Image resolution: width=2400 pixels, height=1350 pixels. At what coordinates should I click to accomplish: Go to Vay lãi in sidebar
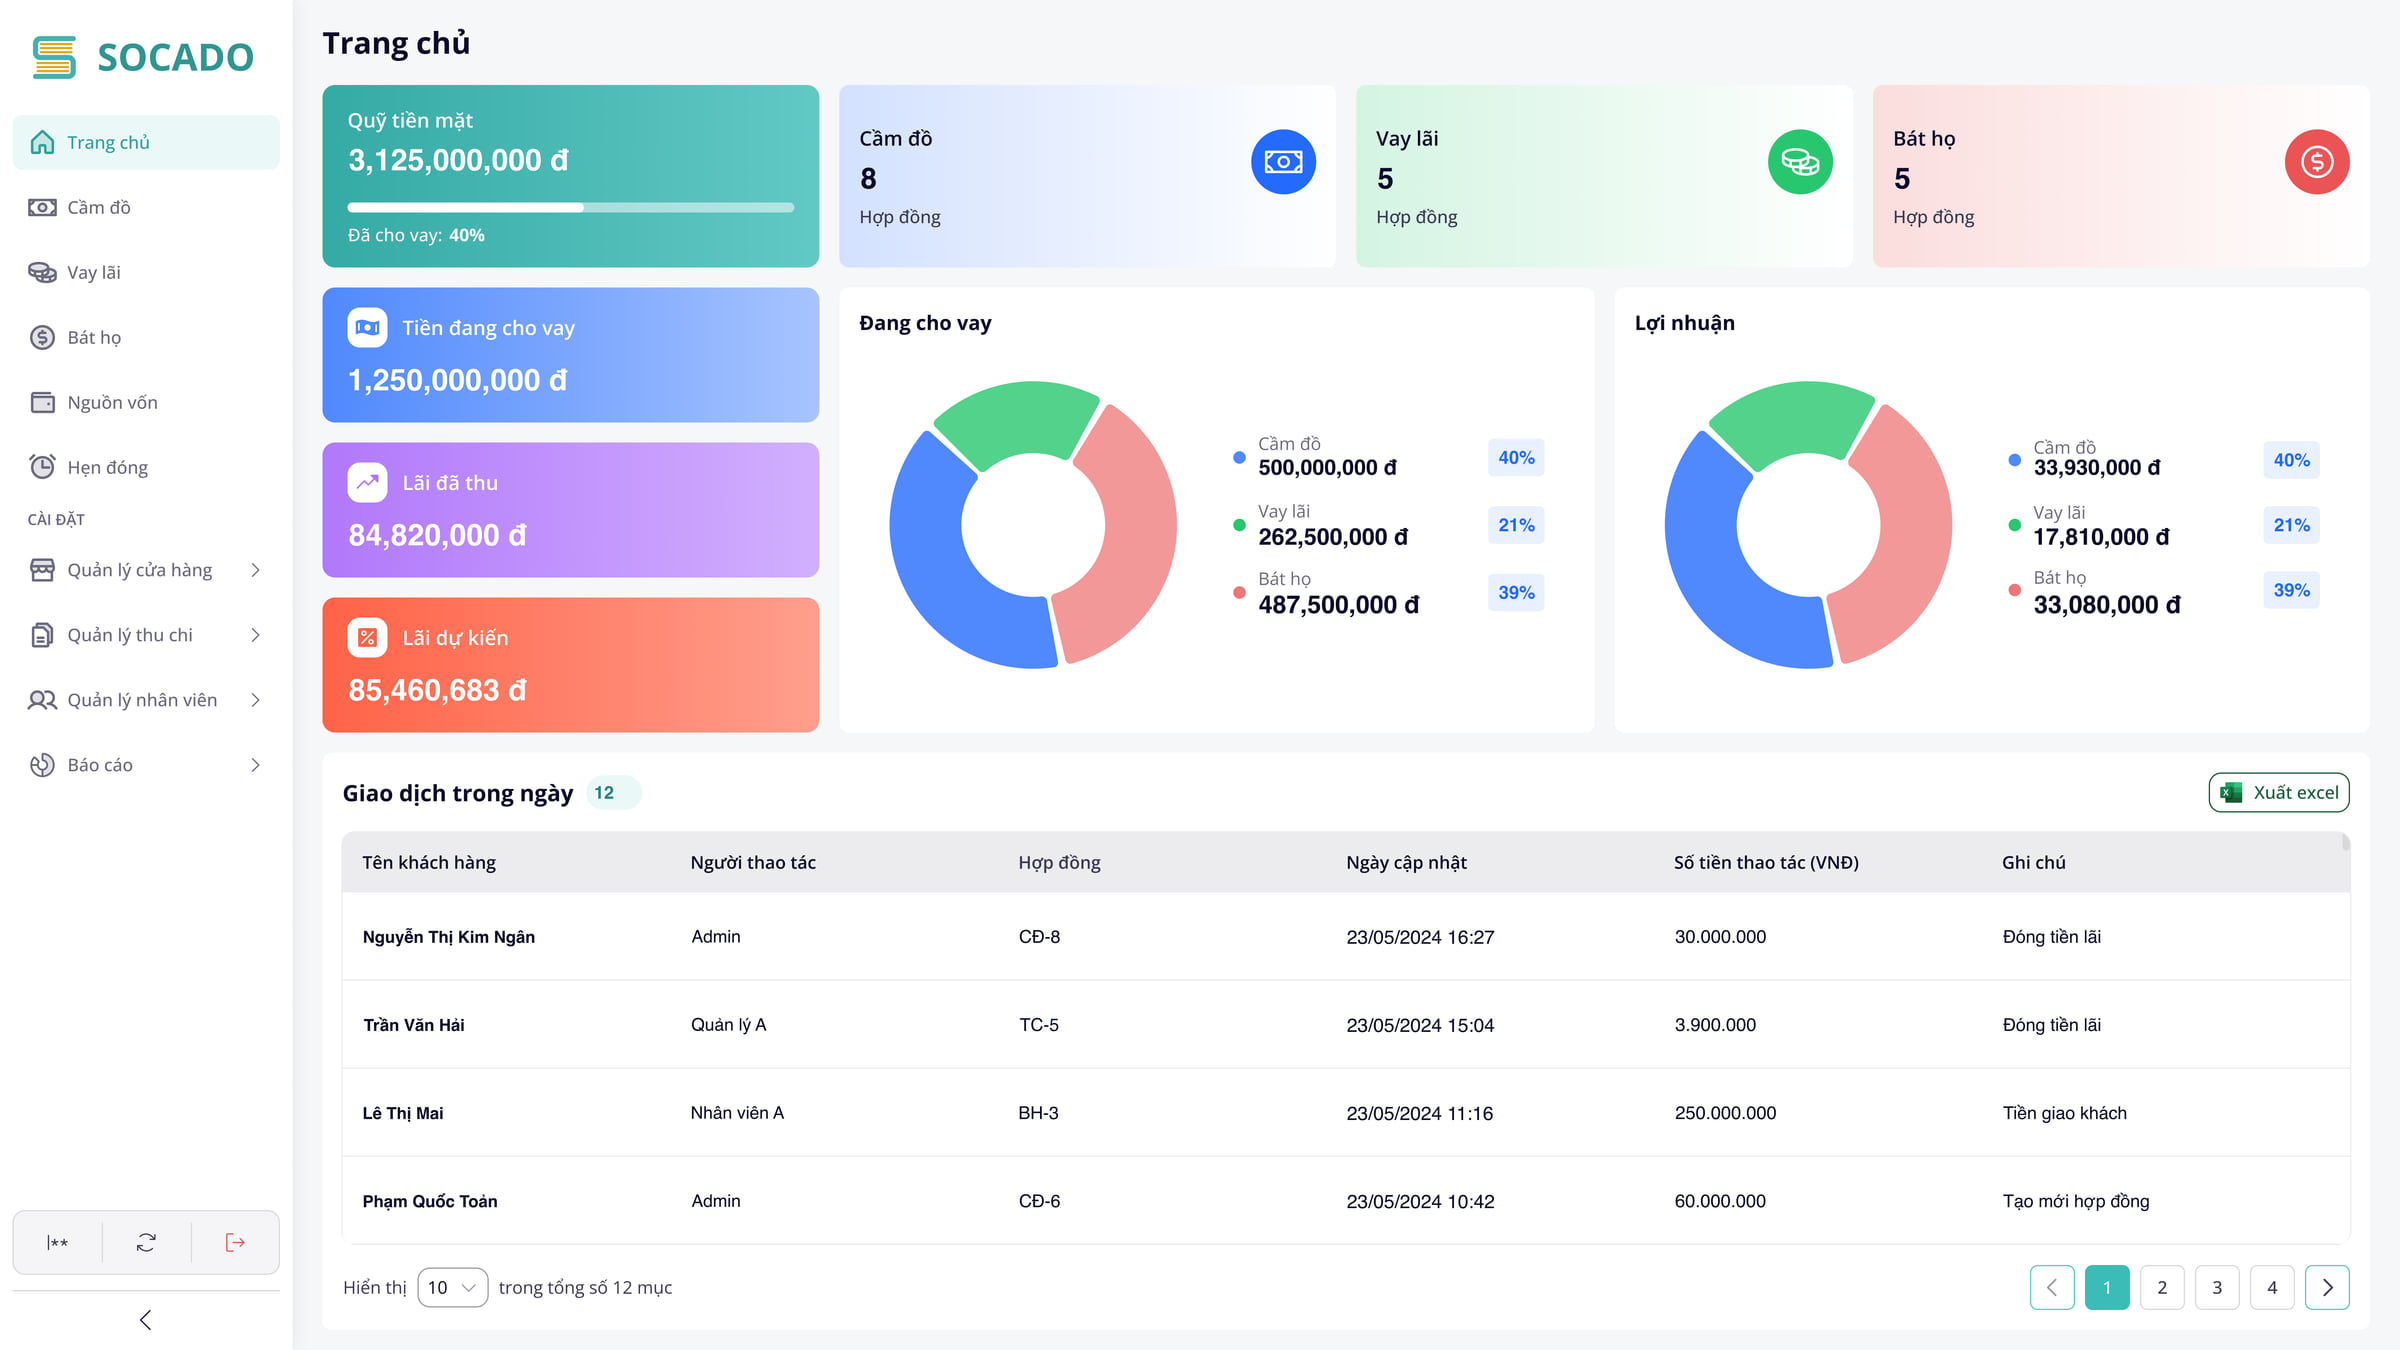coord(146,272)
